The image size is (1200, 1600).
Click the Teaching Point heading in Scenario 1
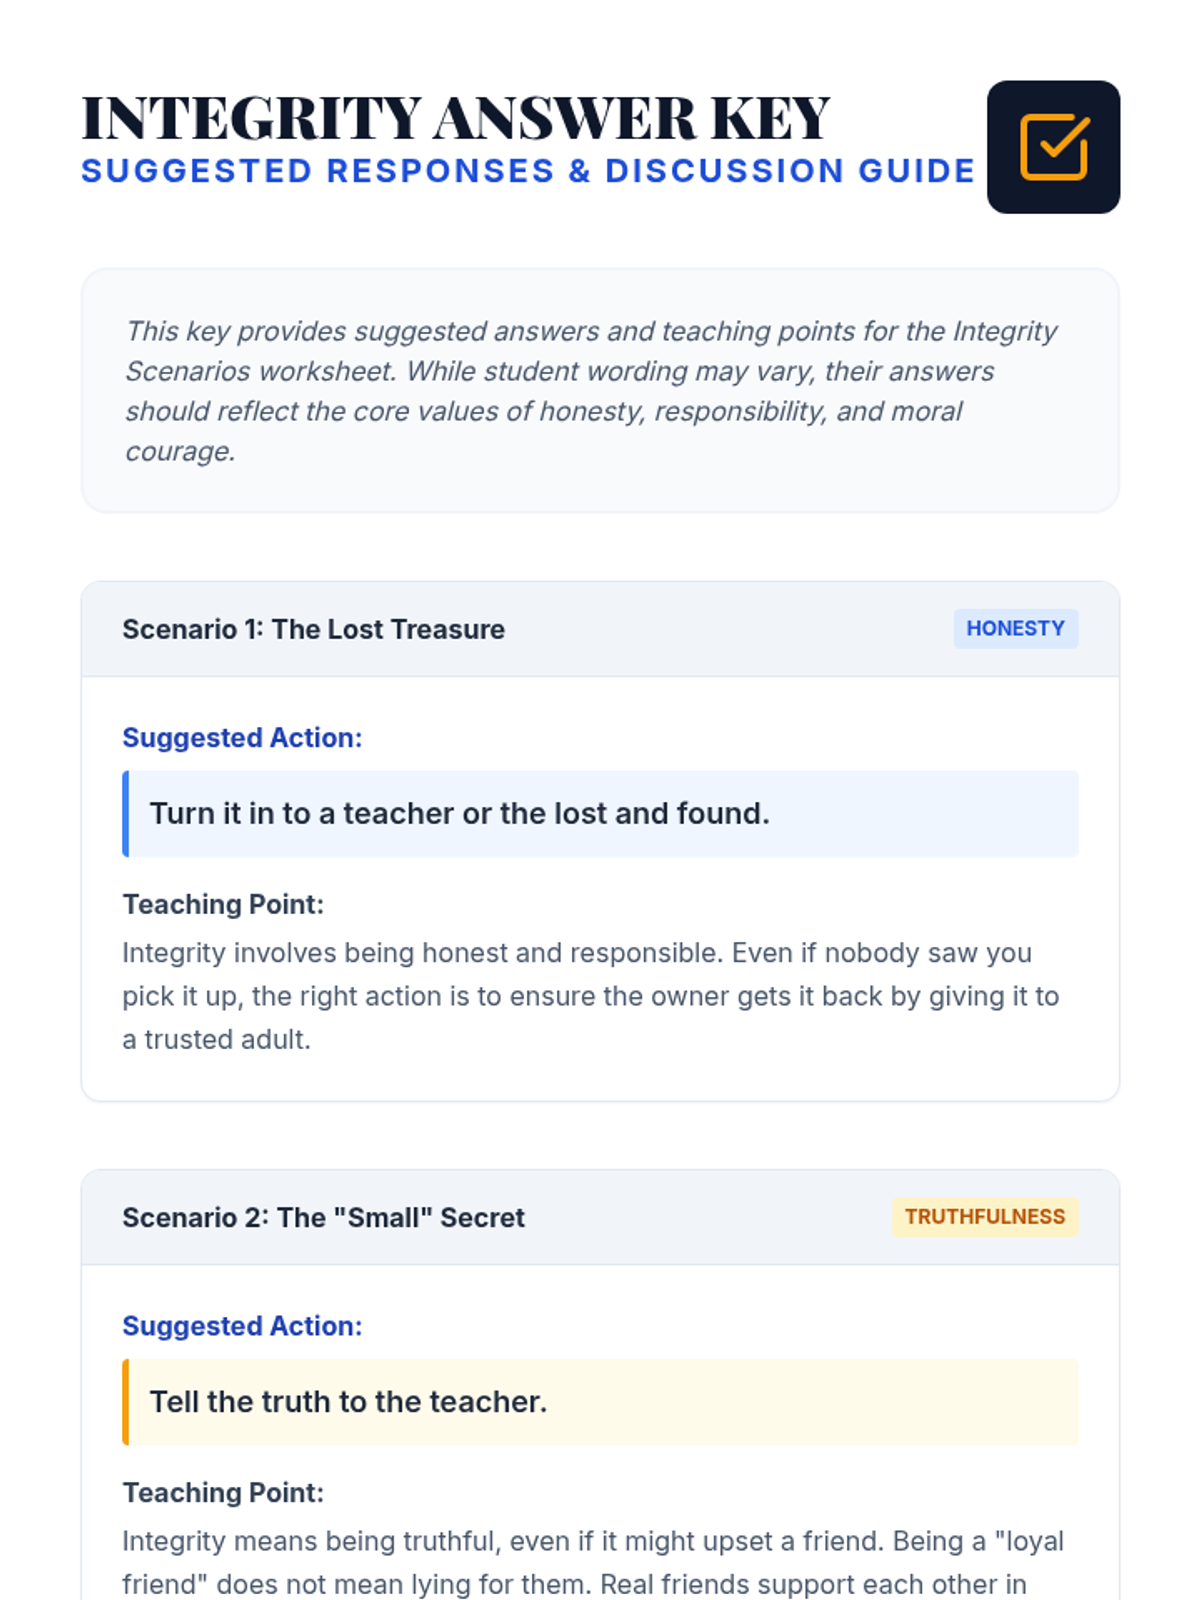click(x=223, y=905)
